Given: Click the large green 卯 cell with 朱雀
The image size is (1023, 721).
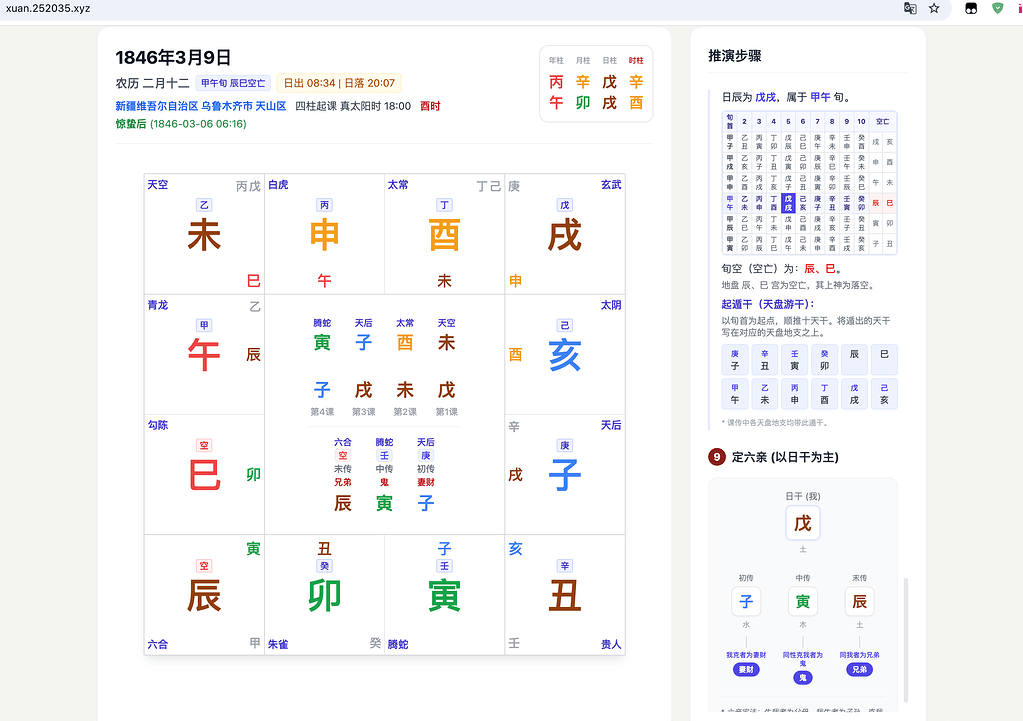Looking at the screenshot, I should pos(324,594).
